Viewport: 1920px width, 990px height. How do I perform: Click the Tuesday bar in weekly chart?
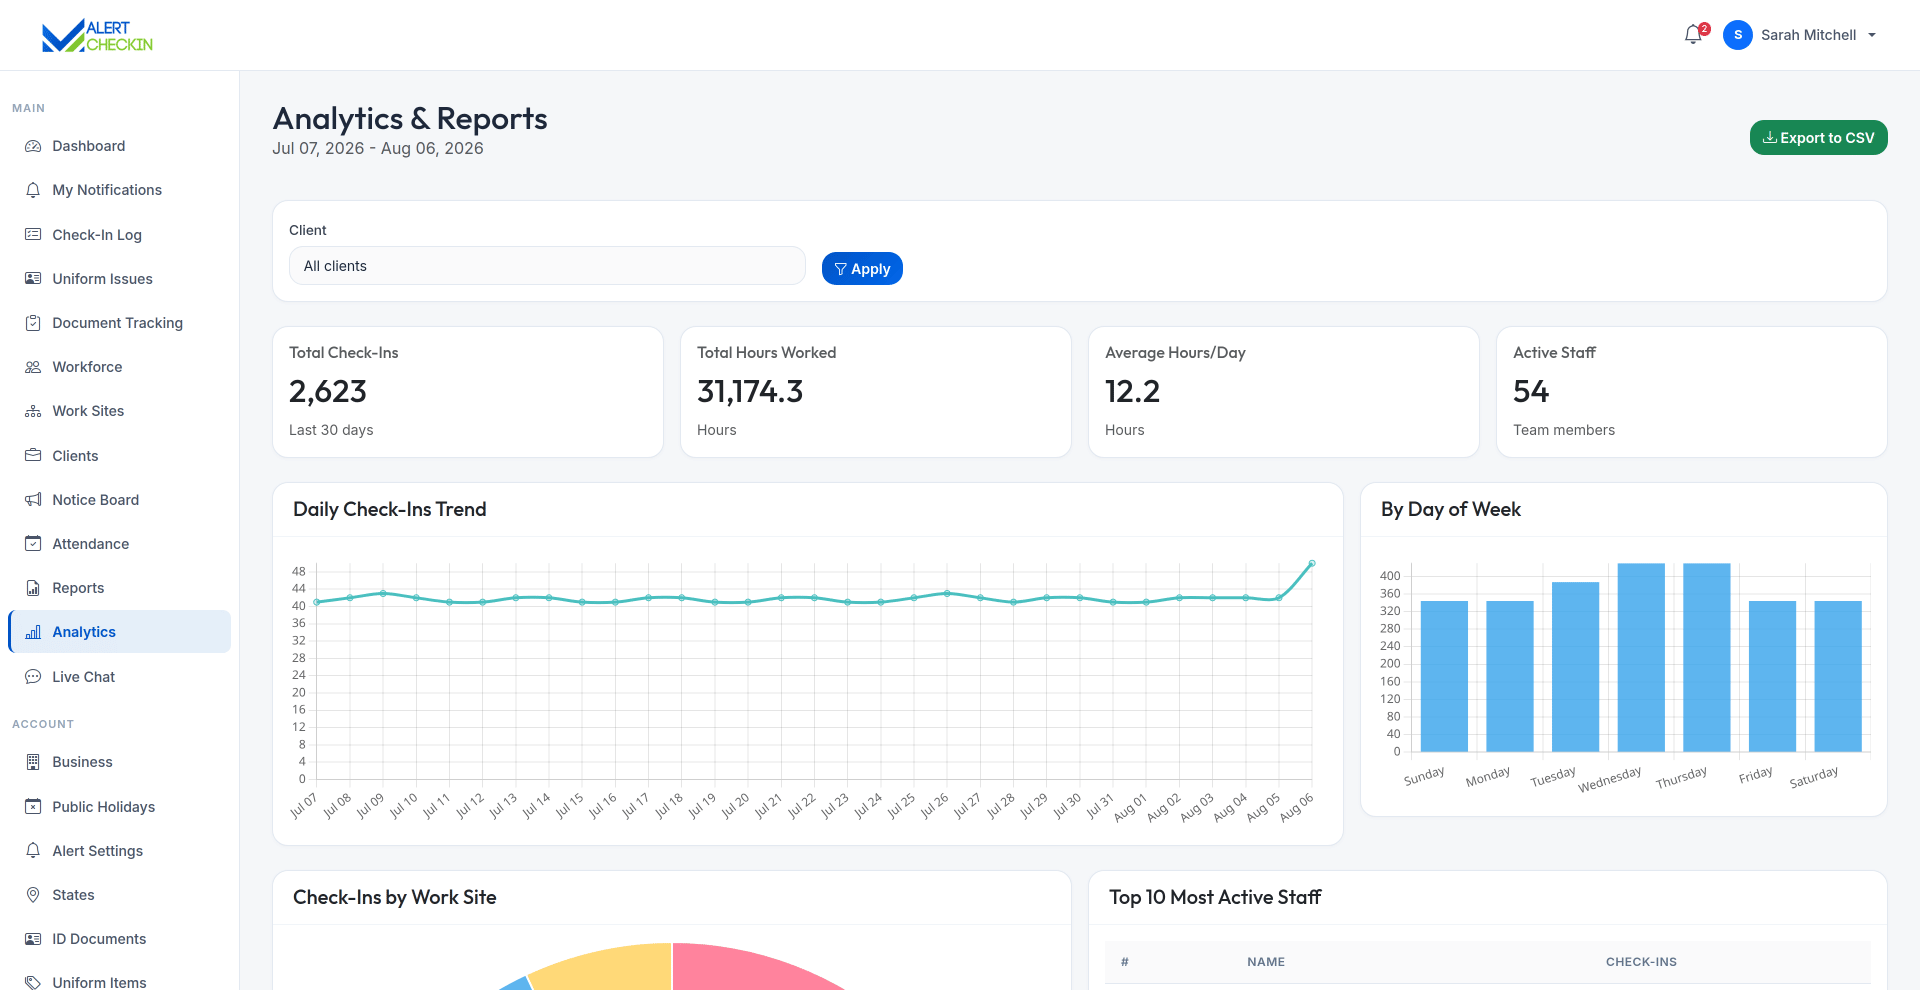1575,667
